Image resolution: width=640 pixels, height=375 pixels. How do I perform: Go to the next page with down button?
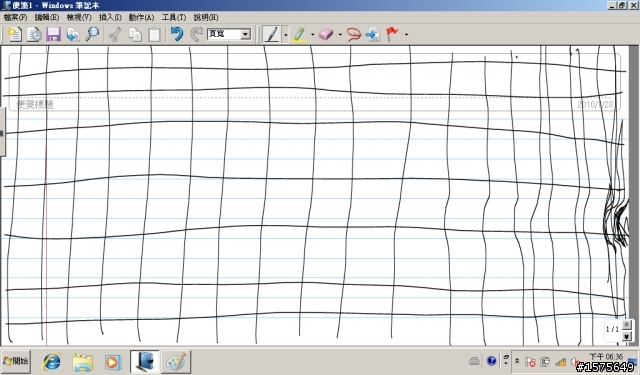(x=626, y=336)
